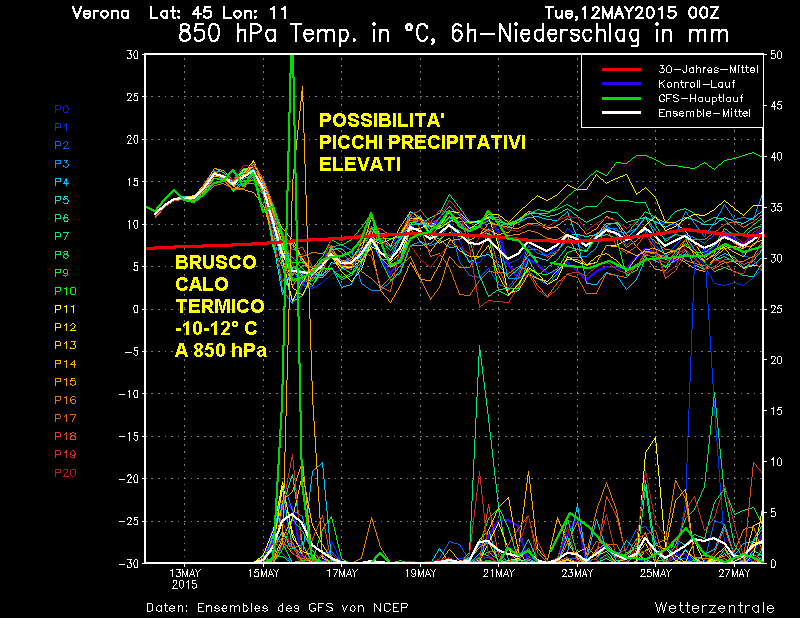800x618 pixels.
Task: Click the P13 ensemble member label
Action: (x=65, y=345)
